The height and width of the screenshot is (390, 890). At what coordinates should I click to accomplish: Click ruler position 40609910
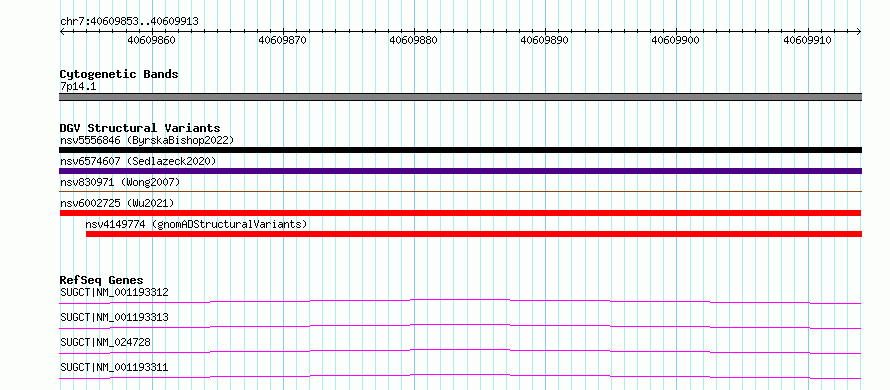coord(808,40)
